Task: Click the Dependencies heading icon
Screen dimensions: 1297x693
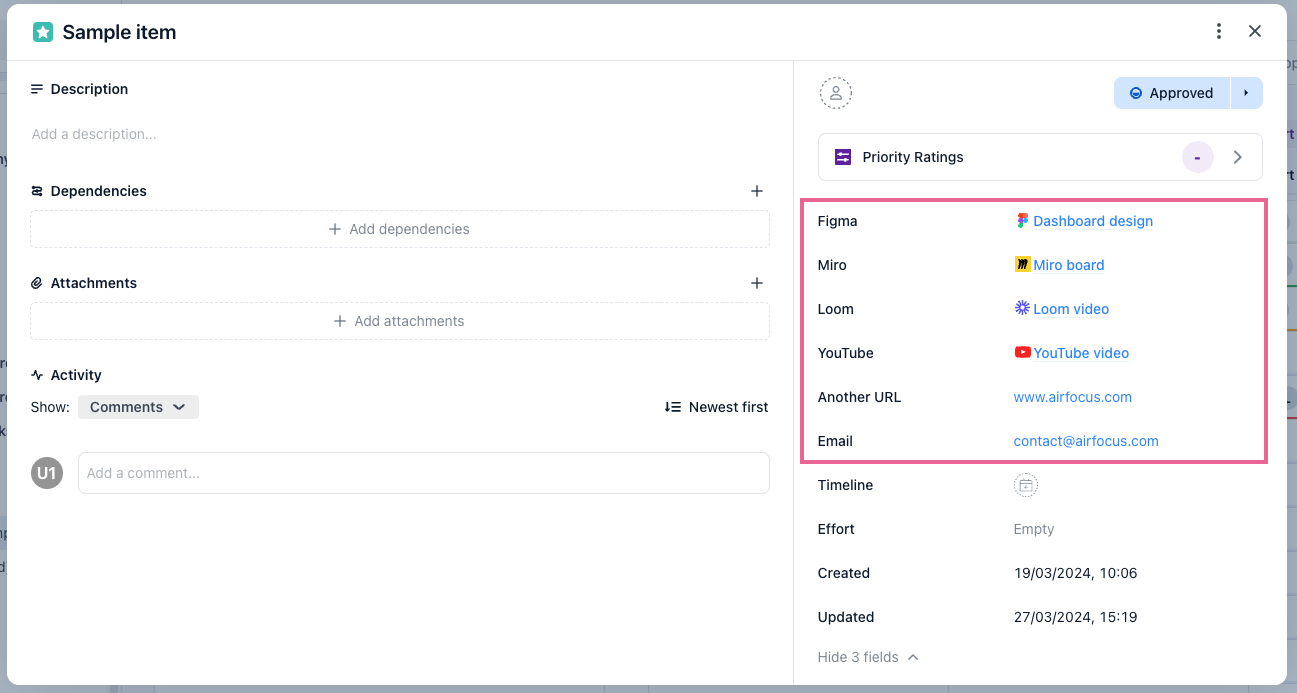Action: (x=37, y=191)
